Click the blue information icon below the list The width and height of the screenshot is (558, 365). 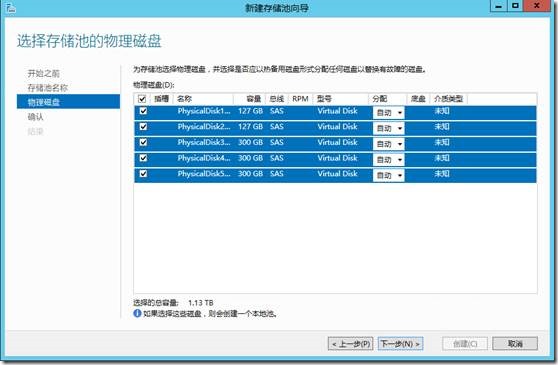[x=137, y=313]
